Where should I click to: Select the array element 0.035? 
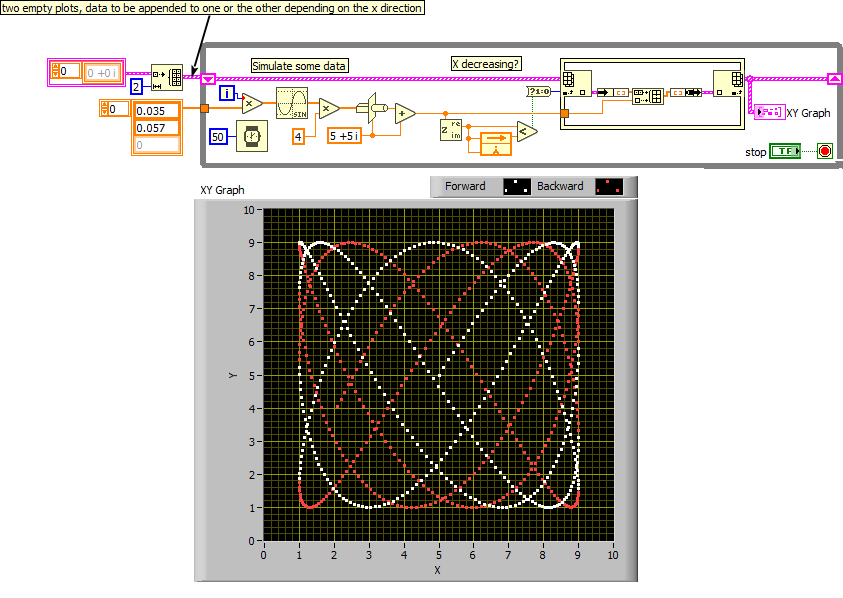[156, 111]
